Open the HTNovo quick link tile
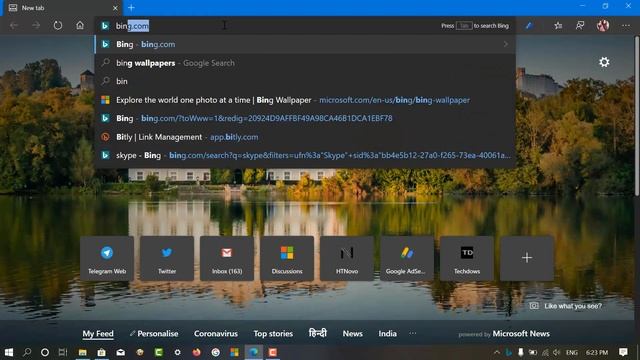This screenshot has width=640, height=360. (347, 258)
